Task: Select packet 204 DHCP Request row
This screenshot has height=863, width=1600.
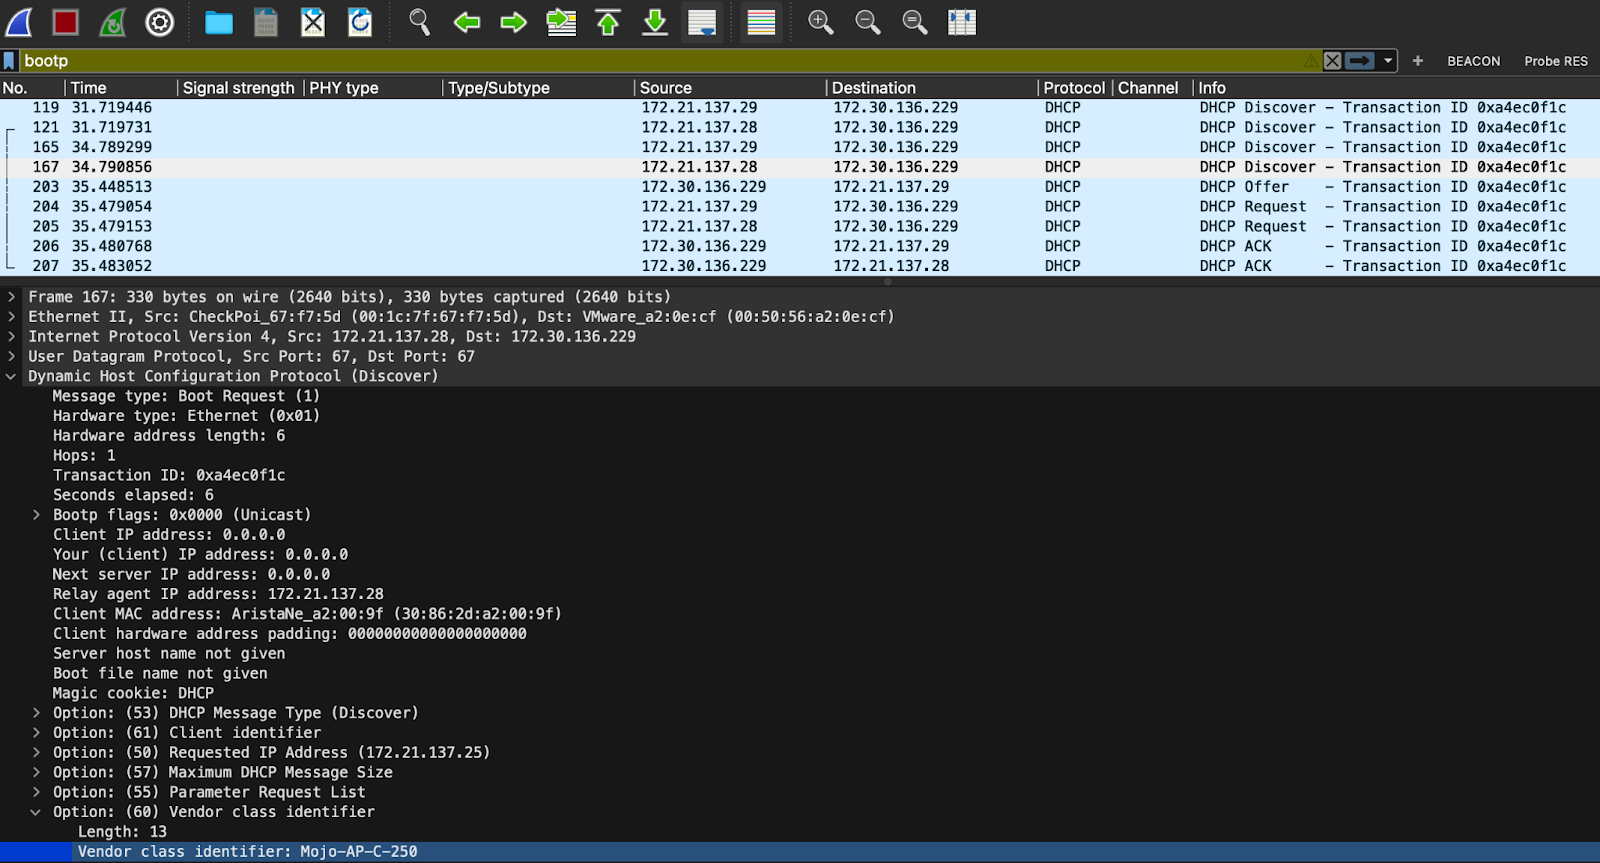Action: 800,207
